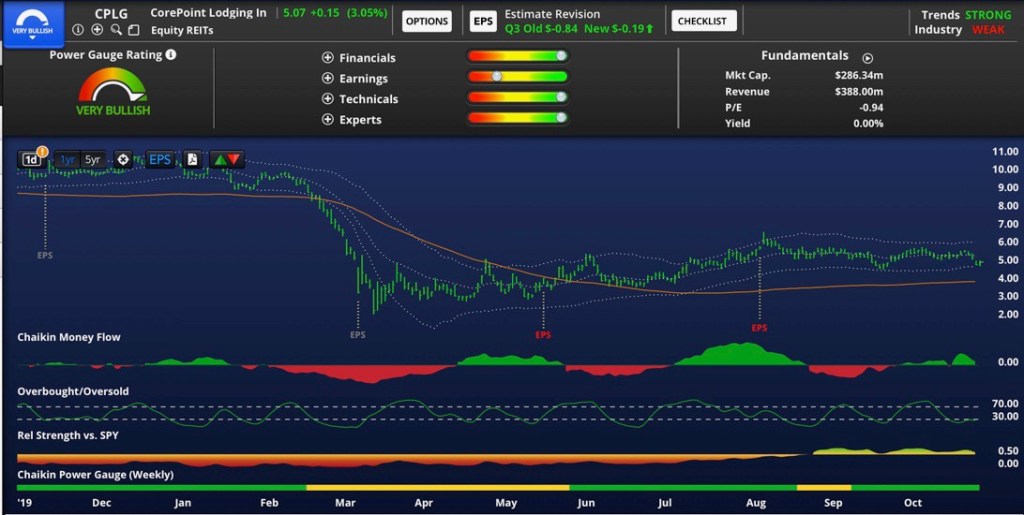
Task: Open the Very Bullish rating tab
Action: coord(33,20)
